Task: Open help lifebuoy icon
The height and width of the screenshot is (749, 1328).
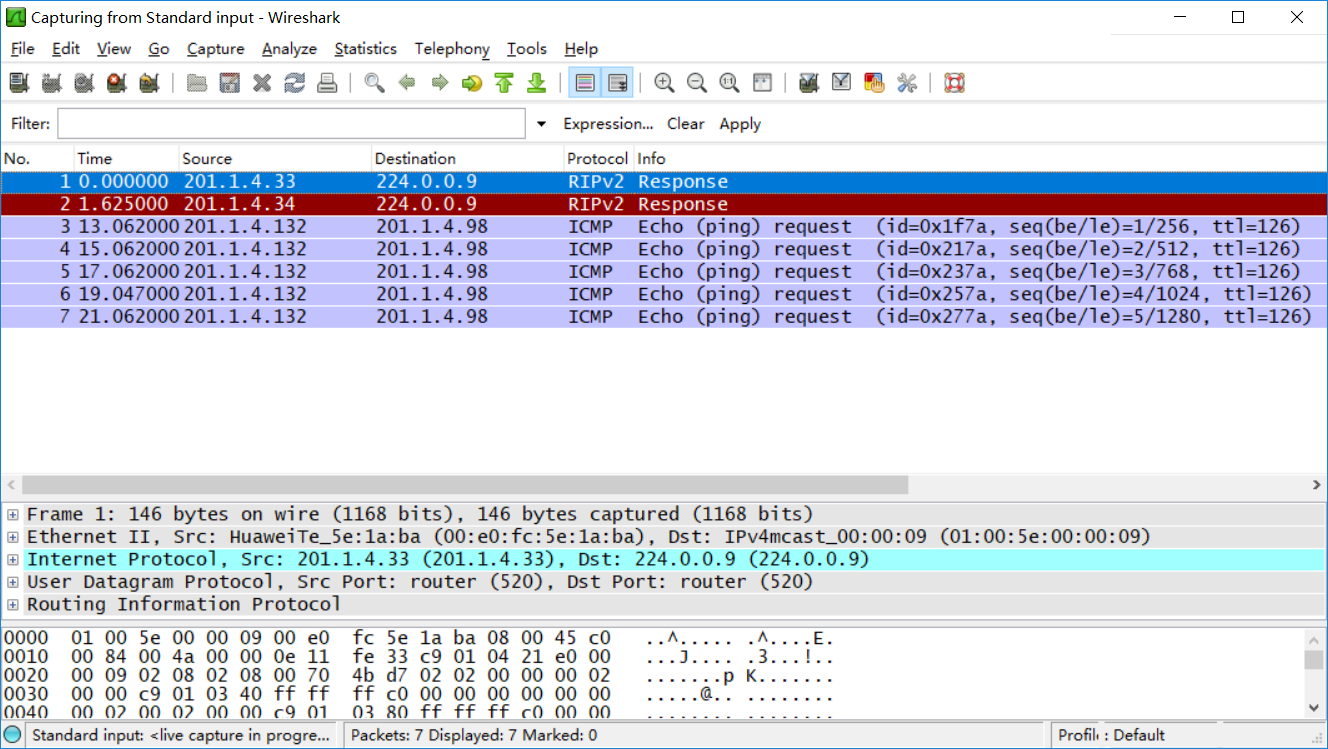Action: coord(954,83)
